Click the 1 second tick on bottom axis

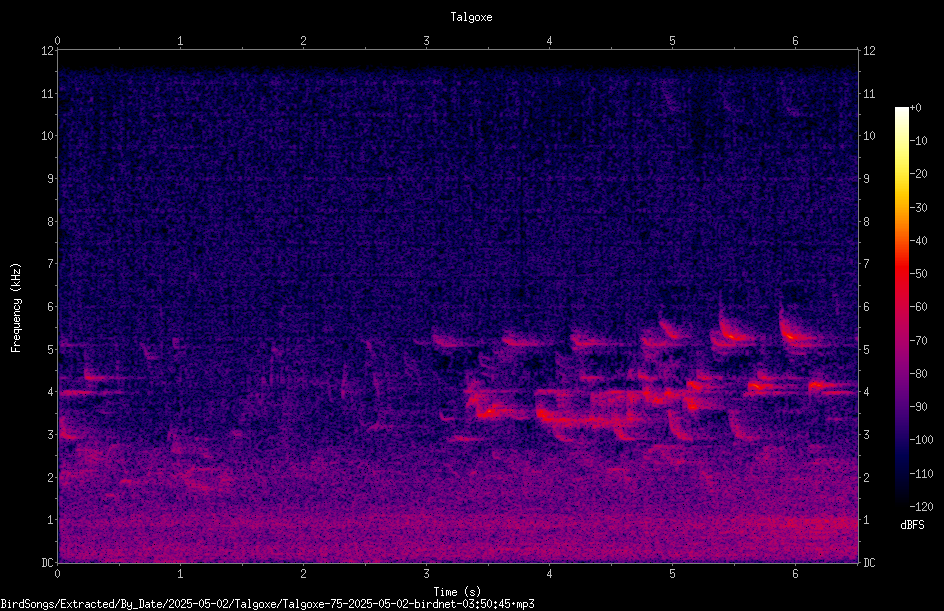180,574
